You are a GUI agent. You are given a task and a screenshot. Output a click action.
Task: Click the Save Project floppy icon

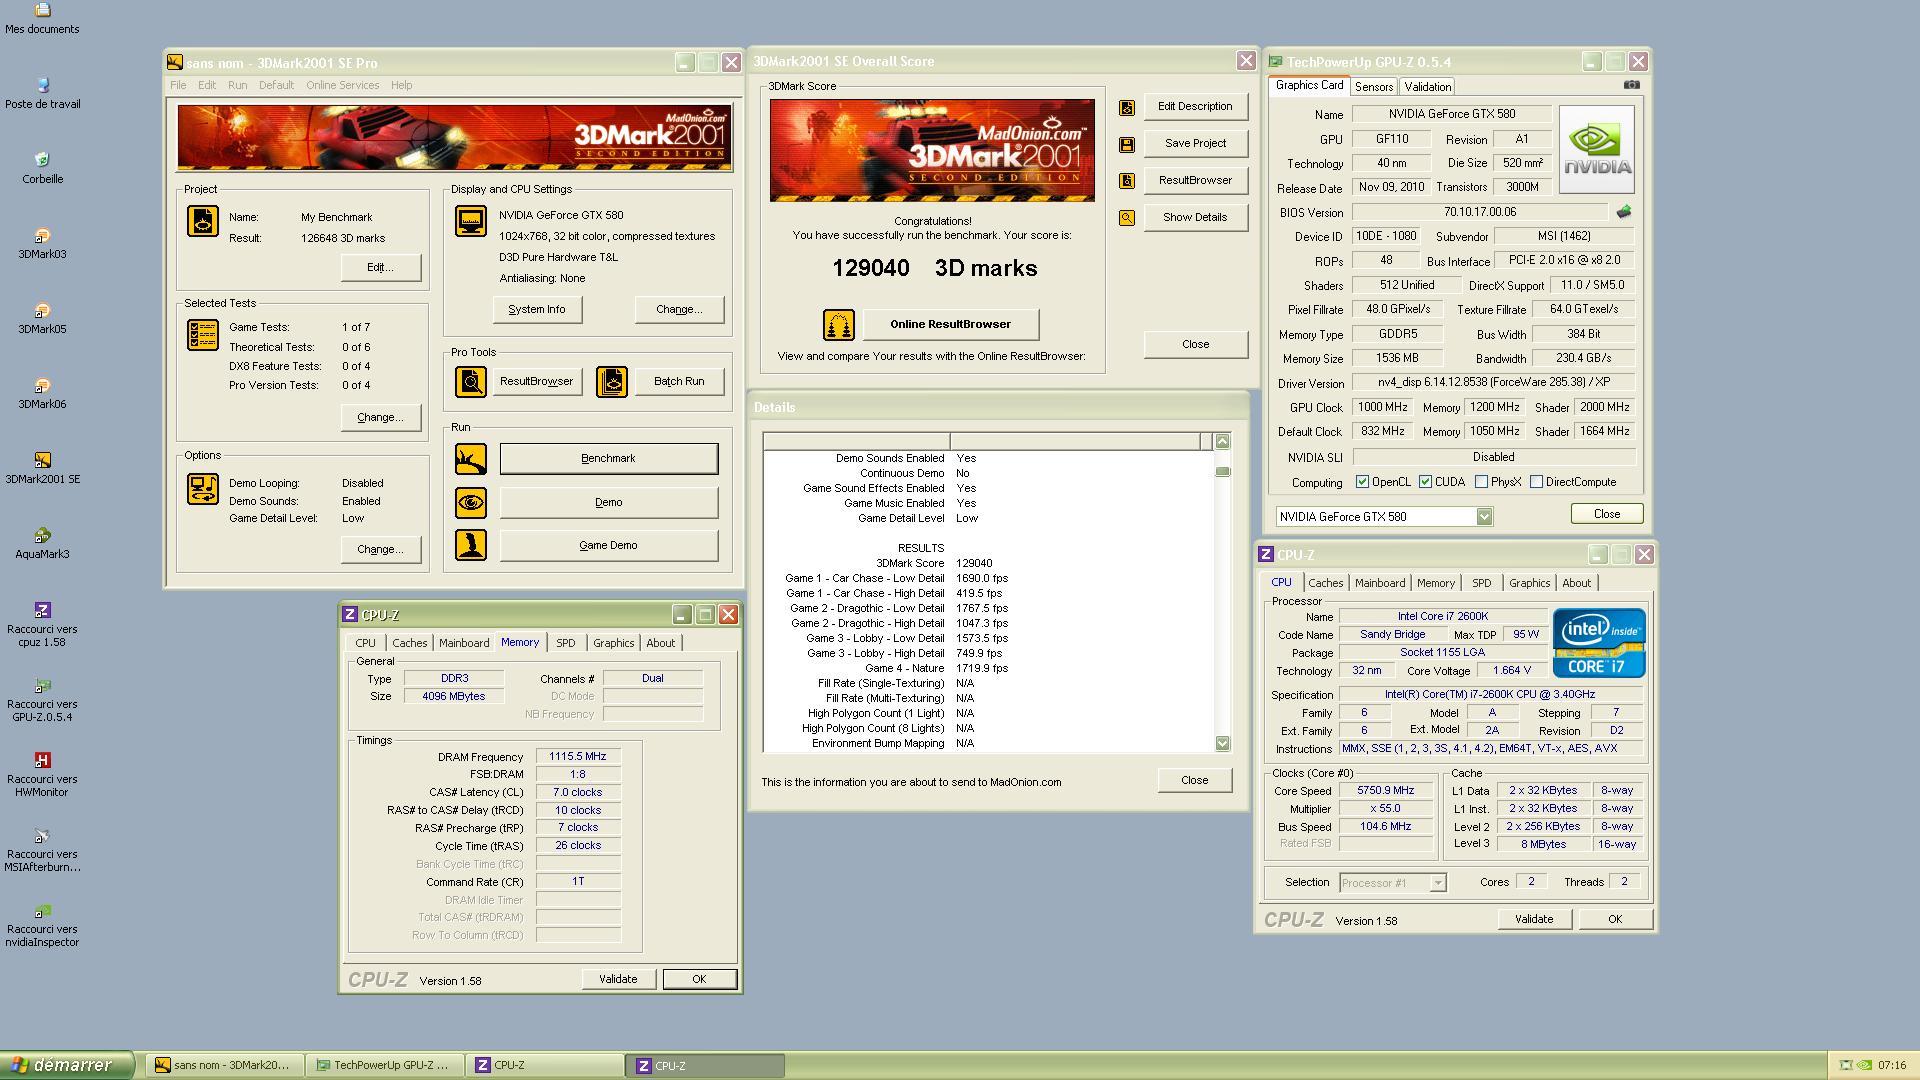1127,144
